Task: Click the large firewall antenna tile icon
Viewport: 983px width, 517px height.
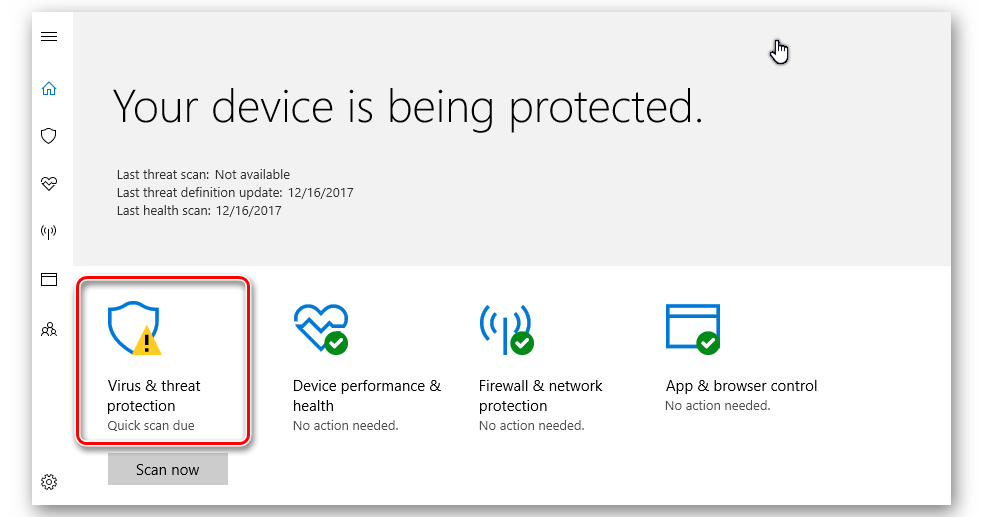Action: tap(507, 330)
